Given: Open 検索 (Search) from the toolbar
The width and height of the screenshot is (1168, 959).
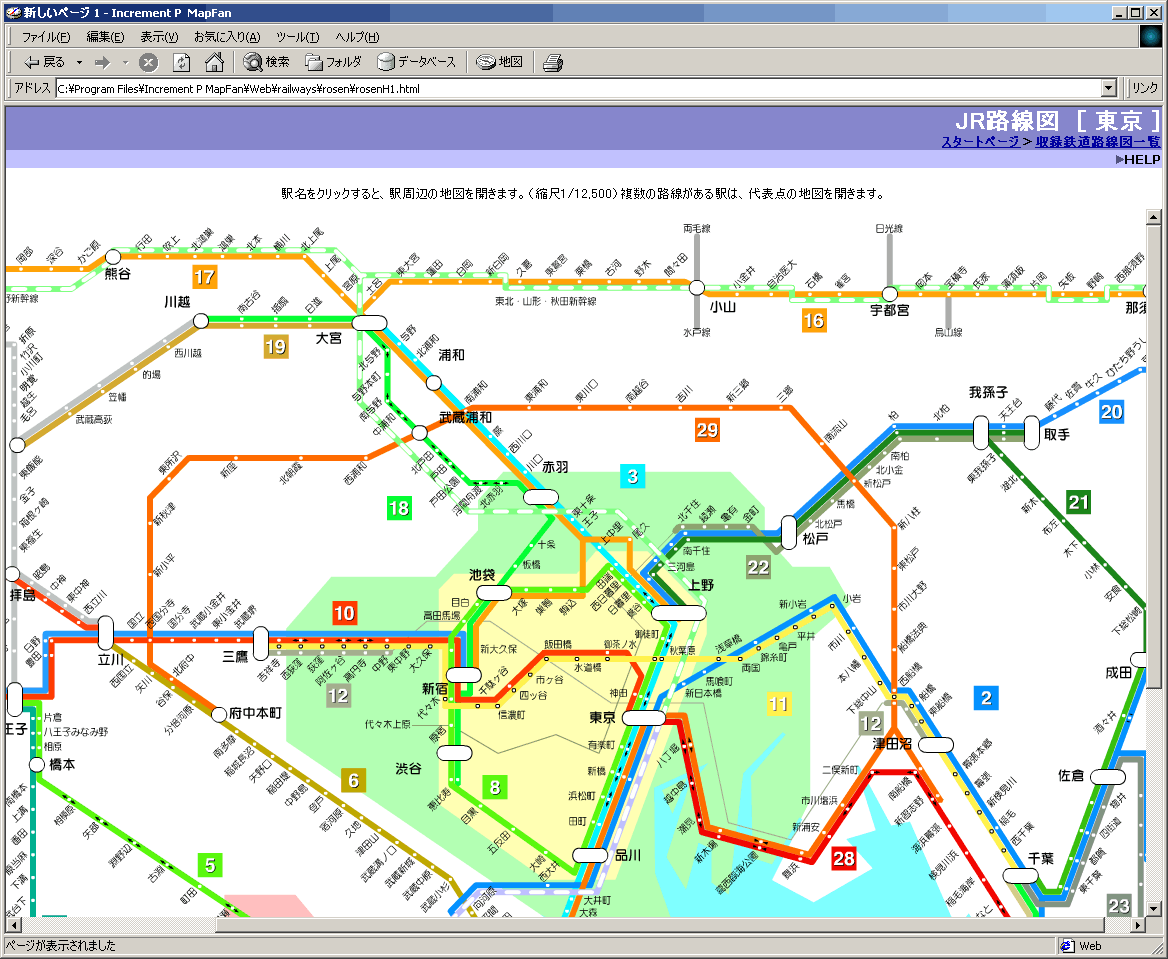Looking at the screenshot, I should click(266, 62).
